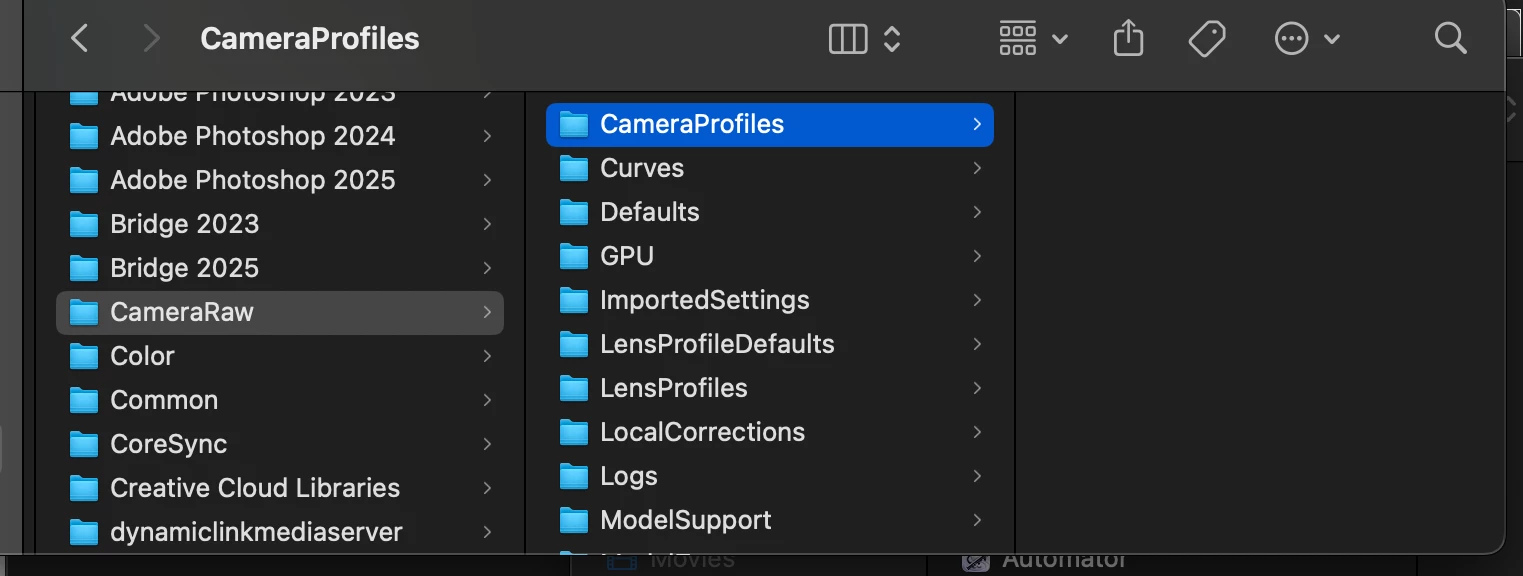Select the dynamiclinkmediaserver folder
This screenshot has height=576, width=1523.
click(x=256, y=532)
